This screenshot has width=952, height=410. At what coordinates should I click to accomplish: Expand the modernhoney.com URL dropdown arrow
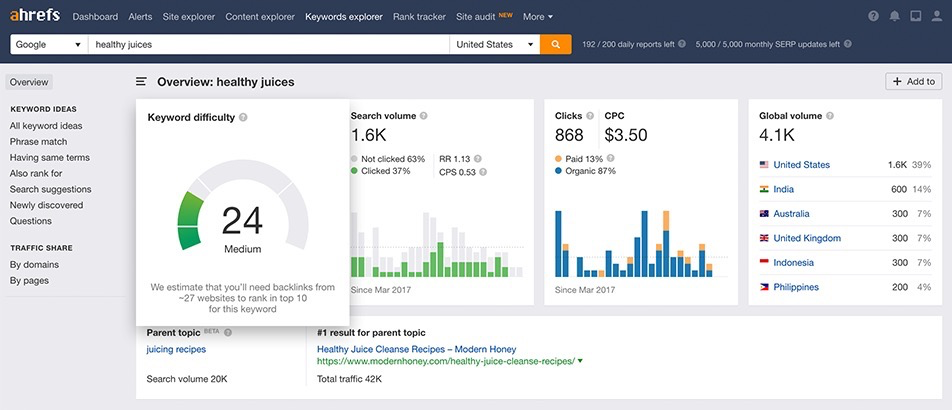point(580,361)
